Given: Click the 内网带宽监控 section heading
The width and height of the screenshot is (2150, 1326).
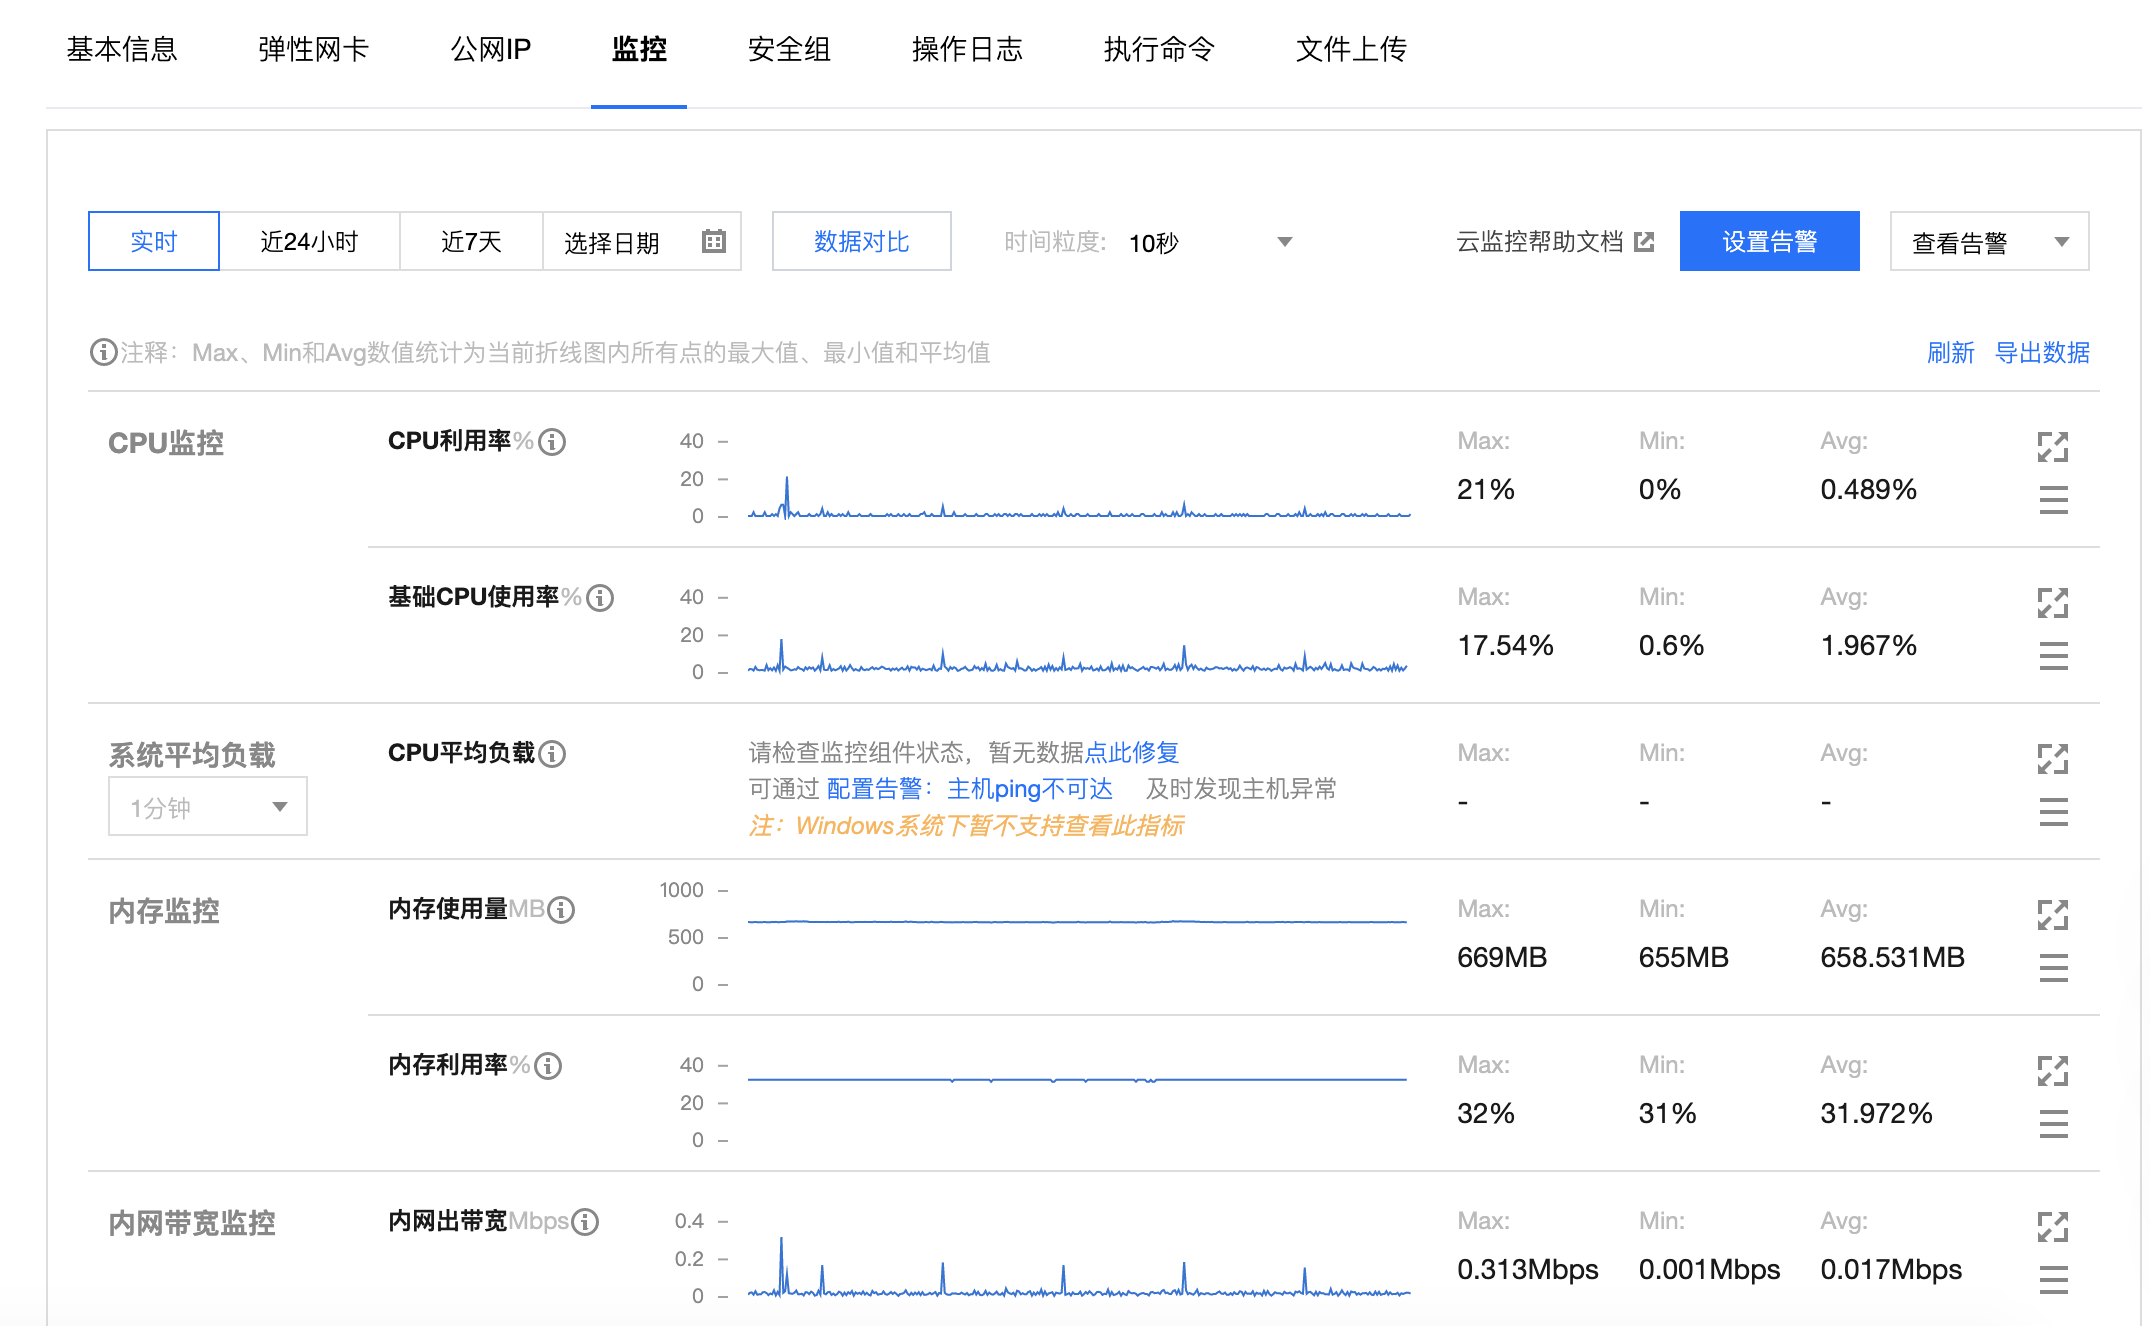Looking at the screenshot, I should point(192,1223).
